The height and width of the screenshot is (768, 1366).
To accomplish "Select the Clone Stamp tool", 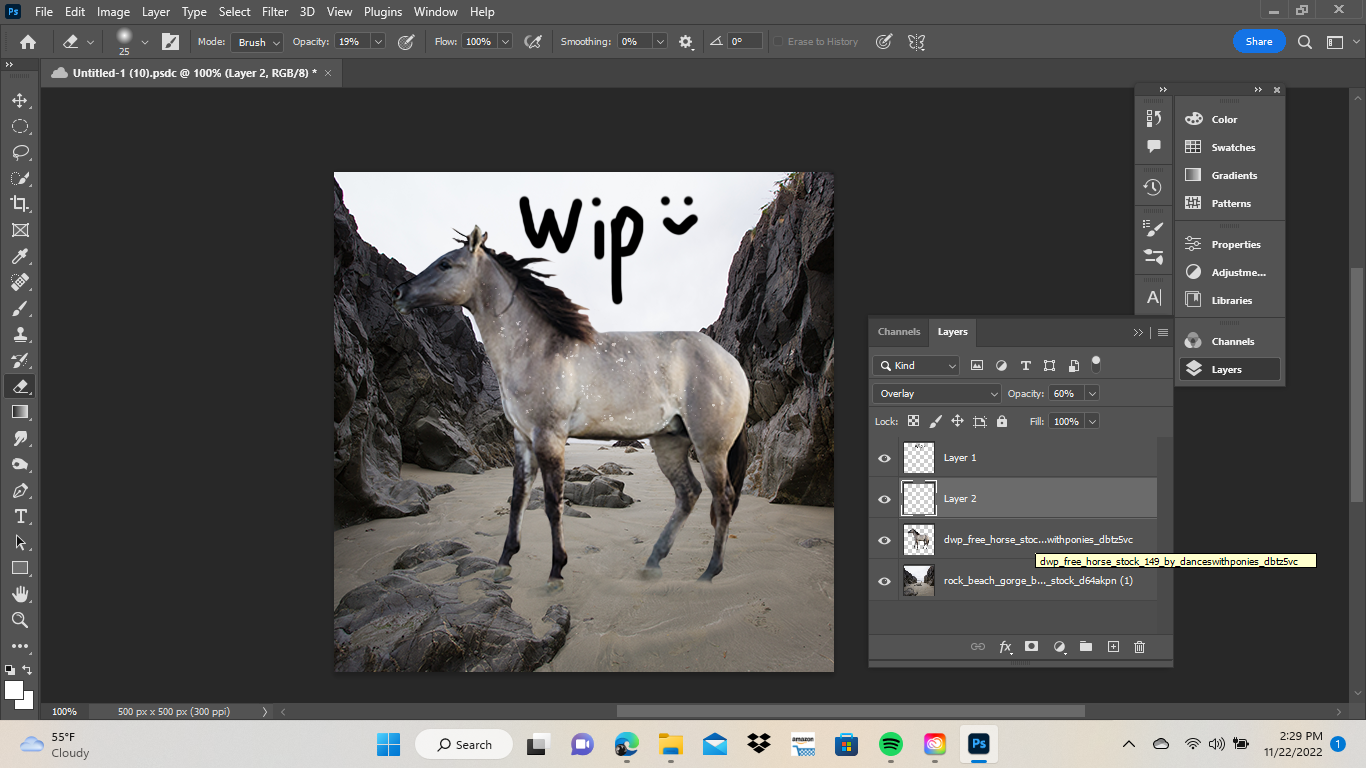I will [x=19, y=334].
